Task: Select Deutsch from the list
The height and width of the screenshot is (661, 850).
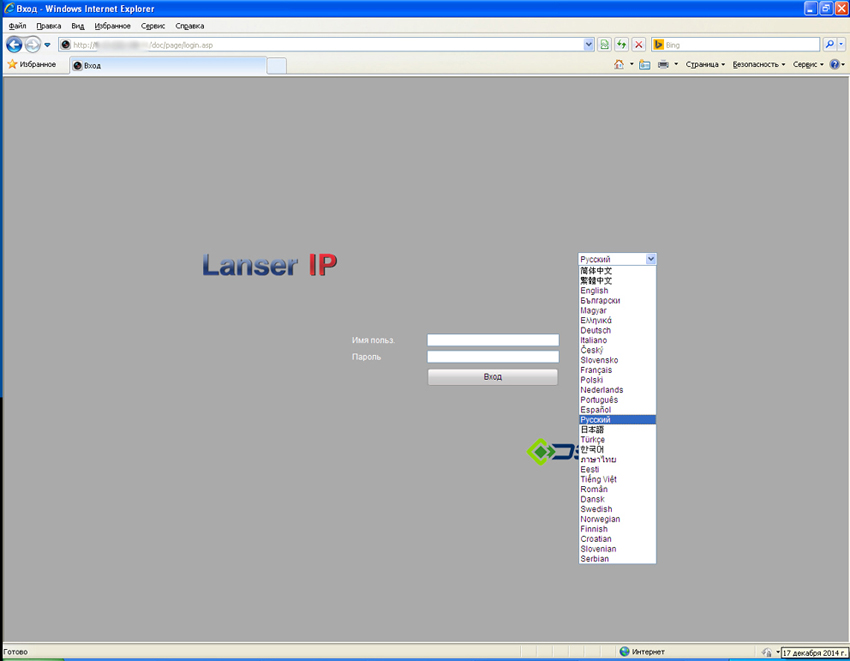Action: coord(617,330)
